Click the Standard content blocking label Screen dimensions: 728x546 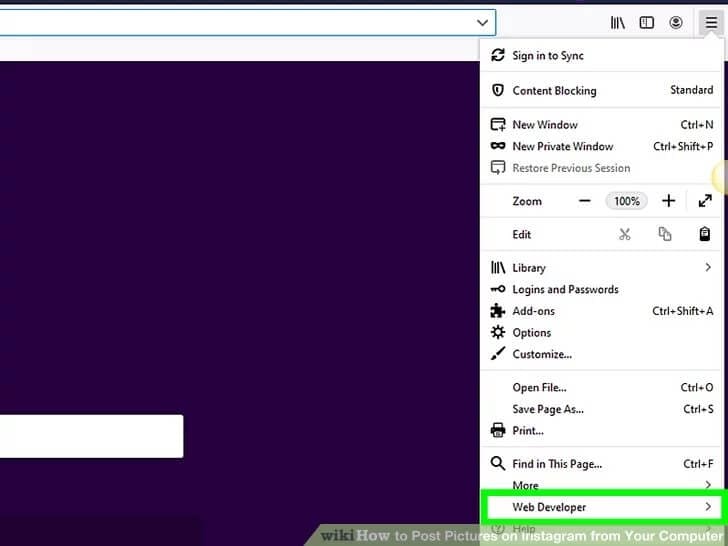pos(691,90)
